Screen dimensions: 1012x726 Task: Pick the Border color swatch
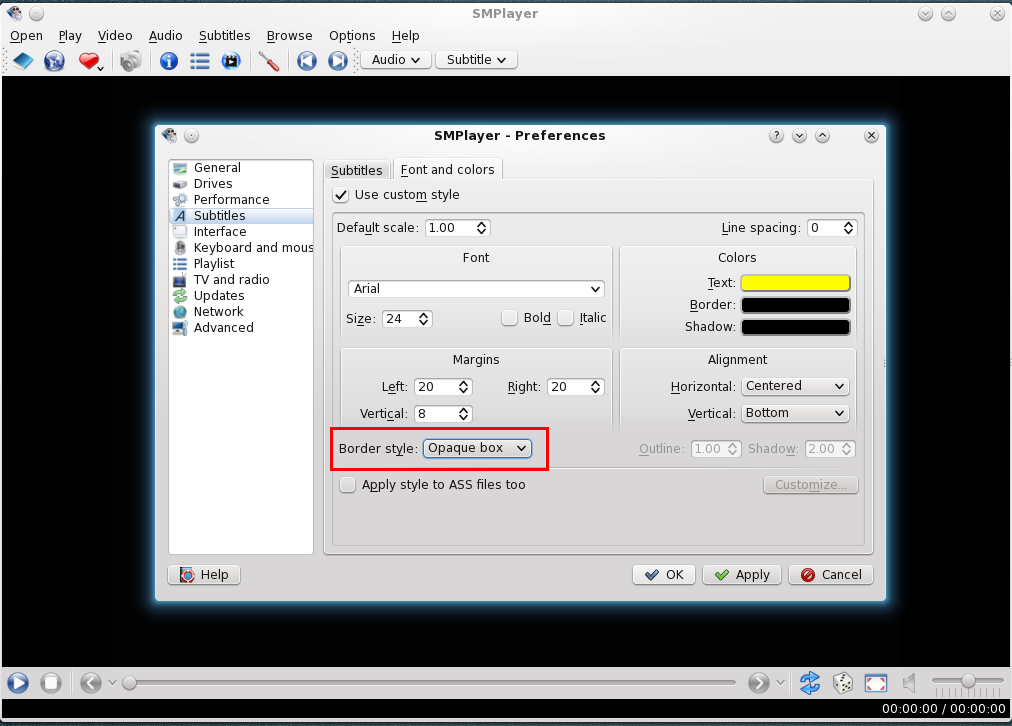[x=795, y=305]
